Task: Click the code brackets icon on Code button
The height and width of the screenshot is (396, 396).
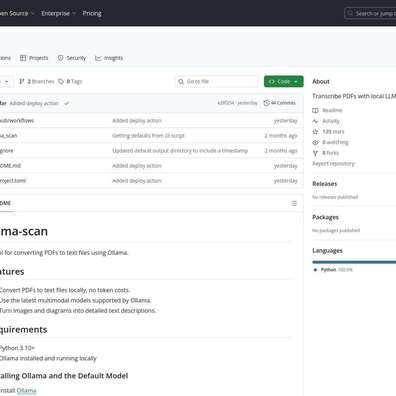Action: coord(271,81)
